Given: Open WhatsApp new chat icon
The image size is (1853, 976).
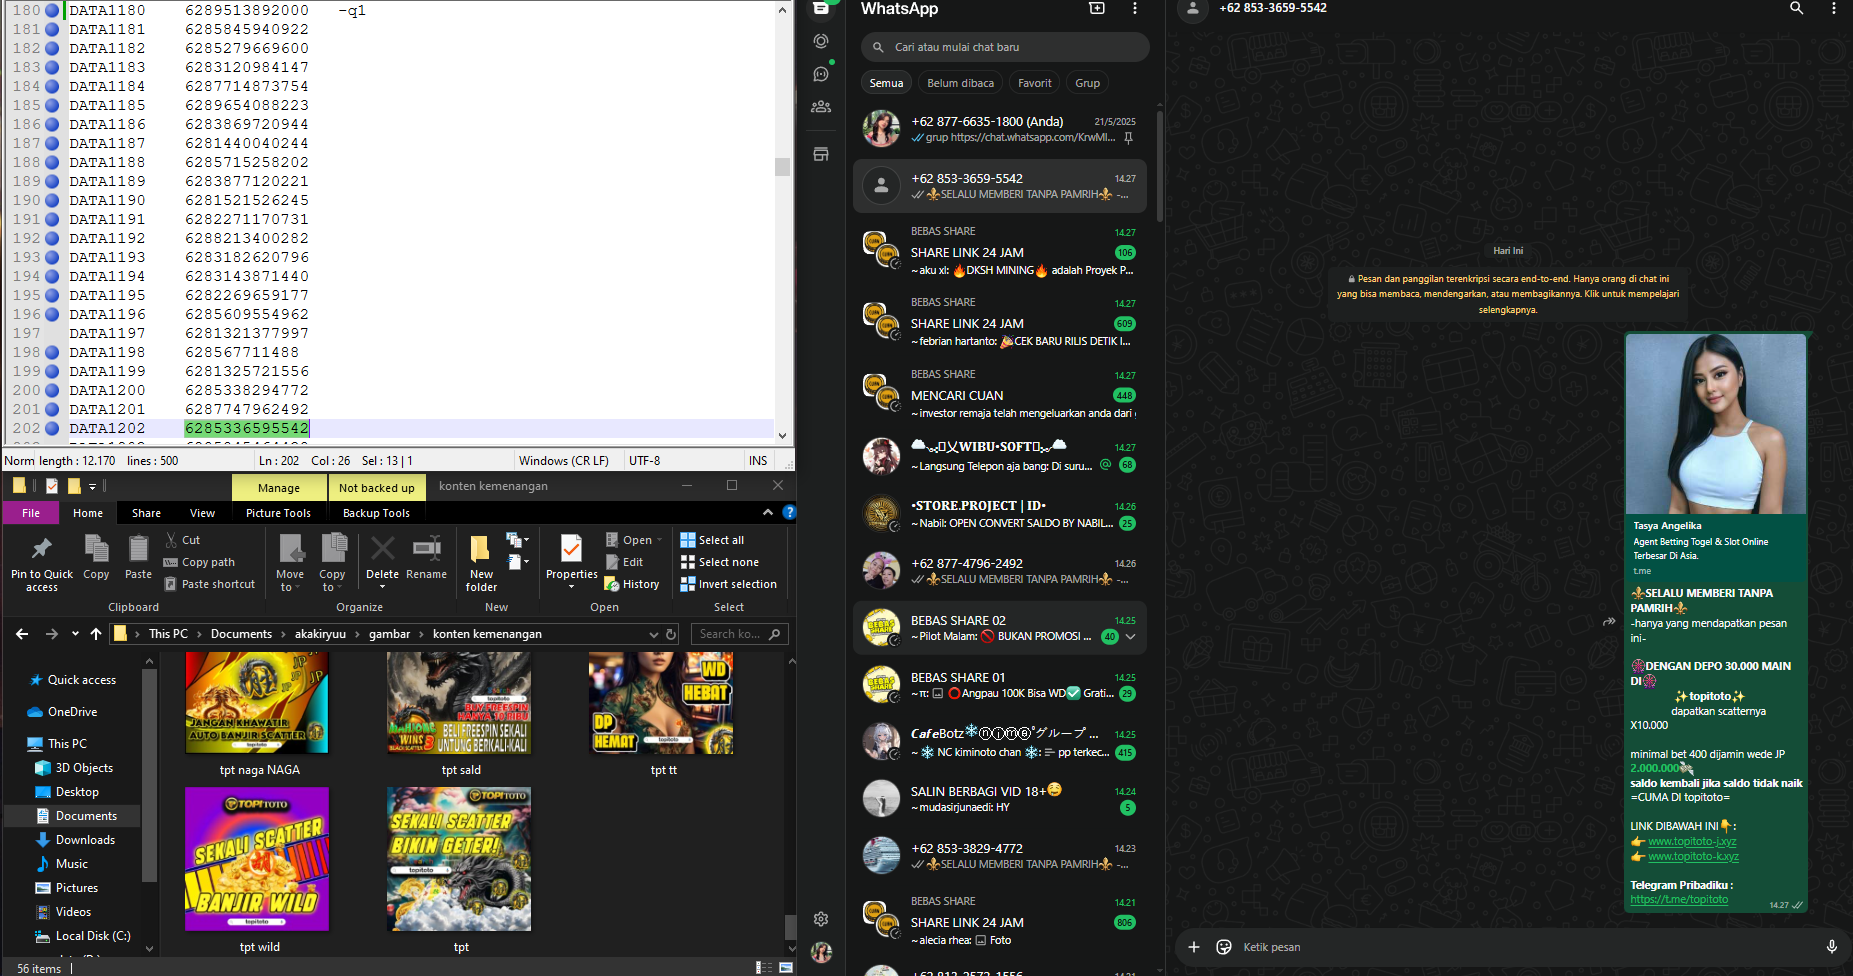Looking at the screenshot, I should click(x=1097, y=8).
